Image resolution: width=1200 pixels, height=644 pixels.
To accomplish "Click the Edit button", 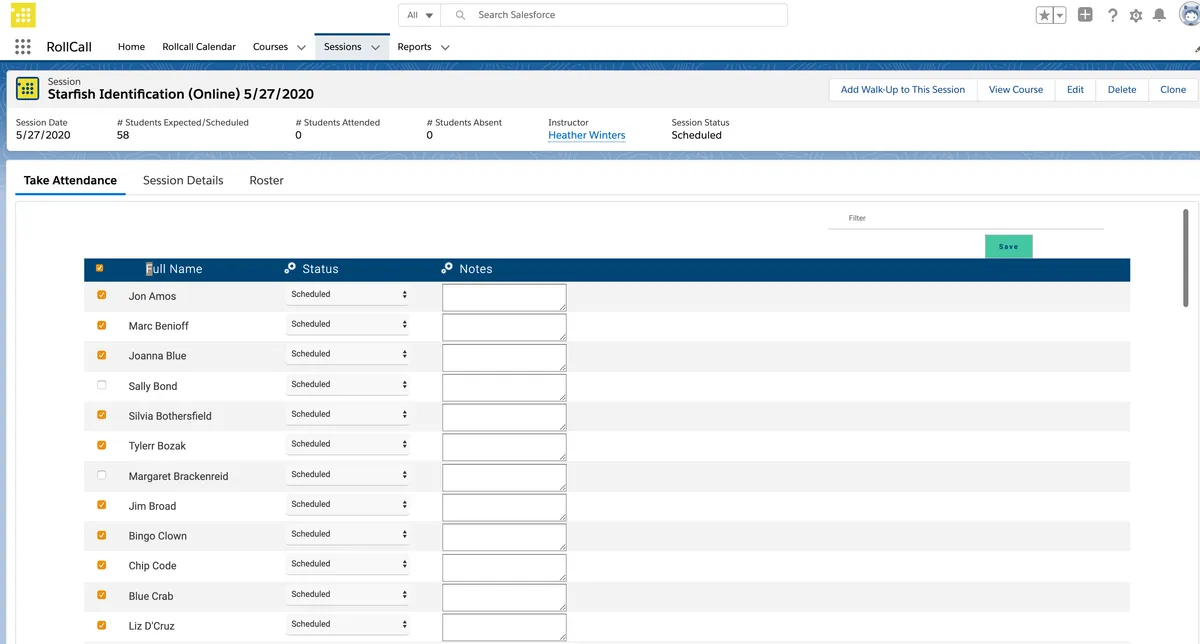I will click(1075, 90).
